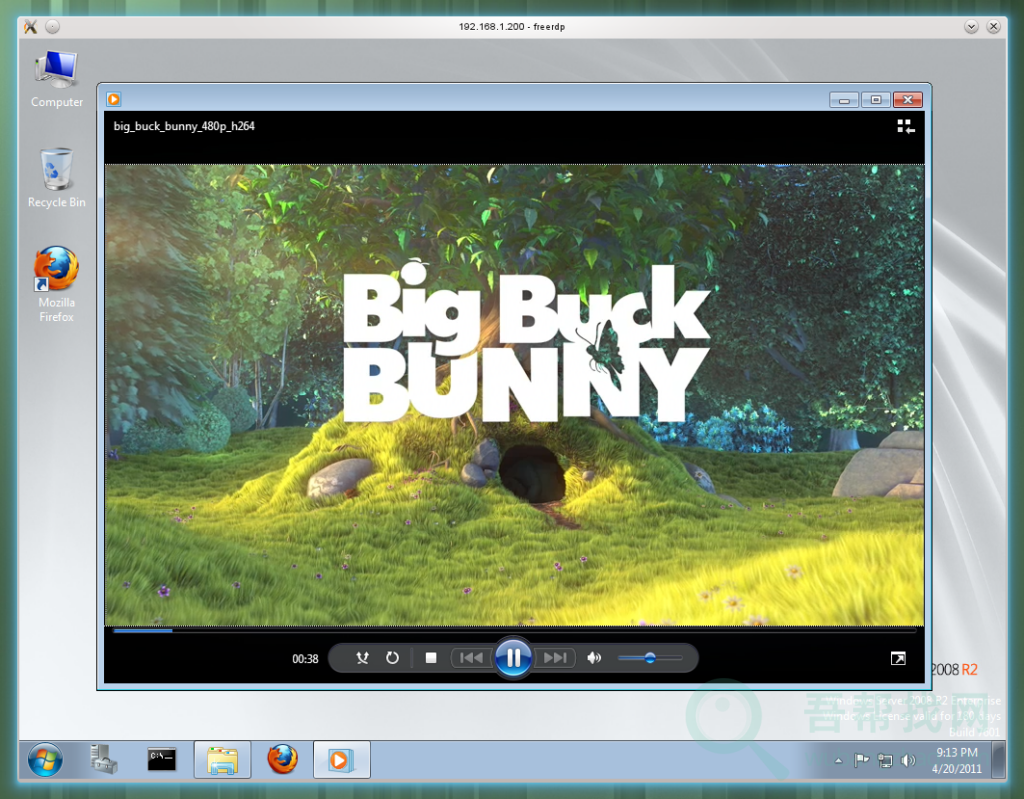Stop video playback
Screen dimensions: 1024x799
tap(431, 658)
